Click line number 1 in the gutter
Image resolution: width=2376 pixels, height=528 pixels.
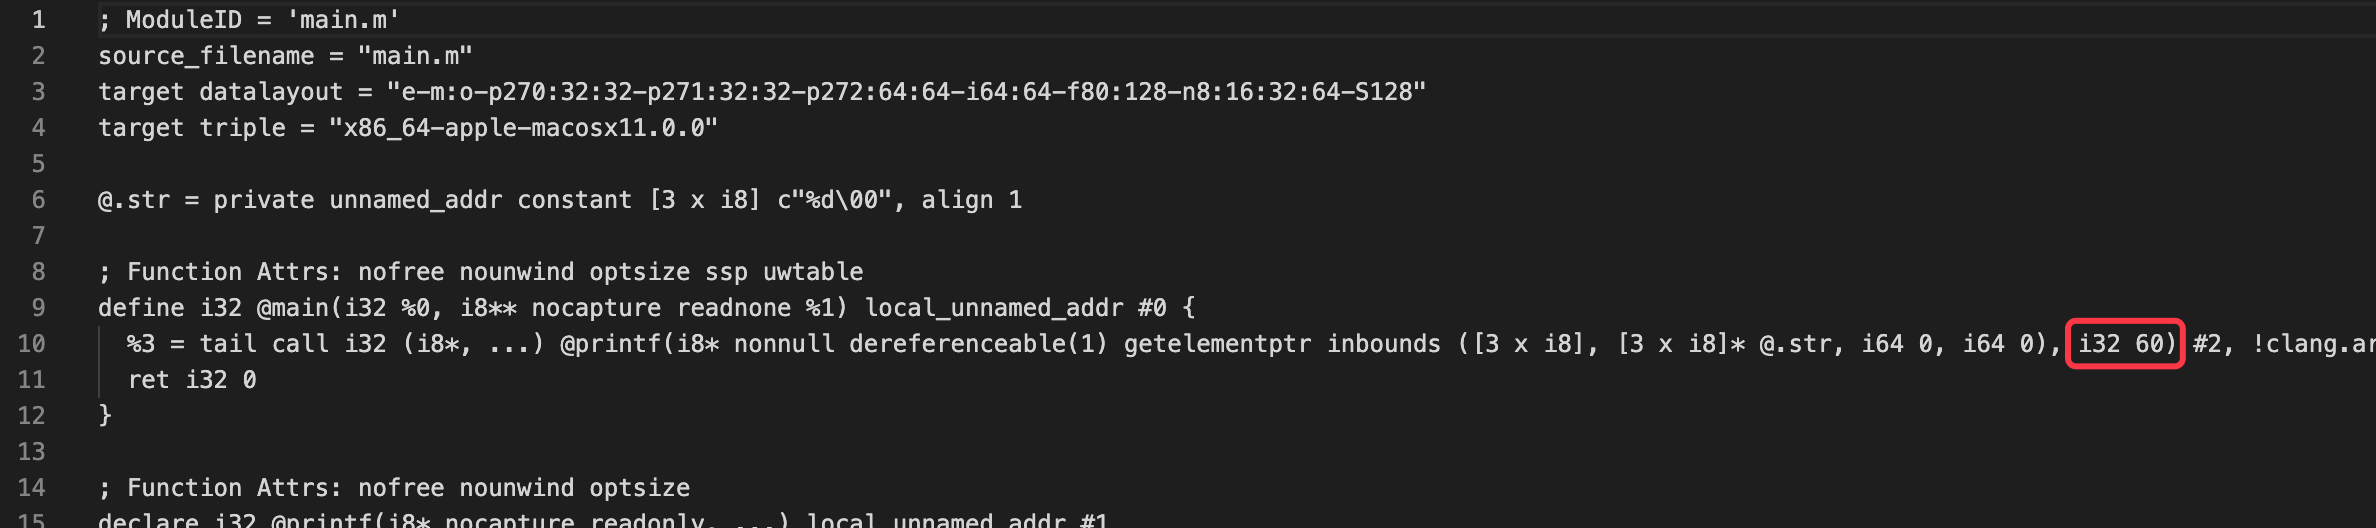[38, 20]
